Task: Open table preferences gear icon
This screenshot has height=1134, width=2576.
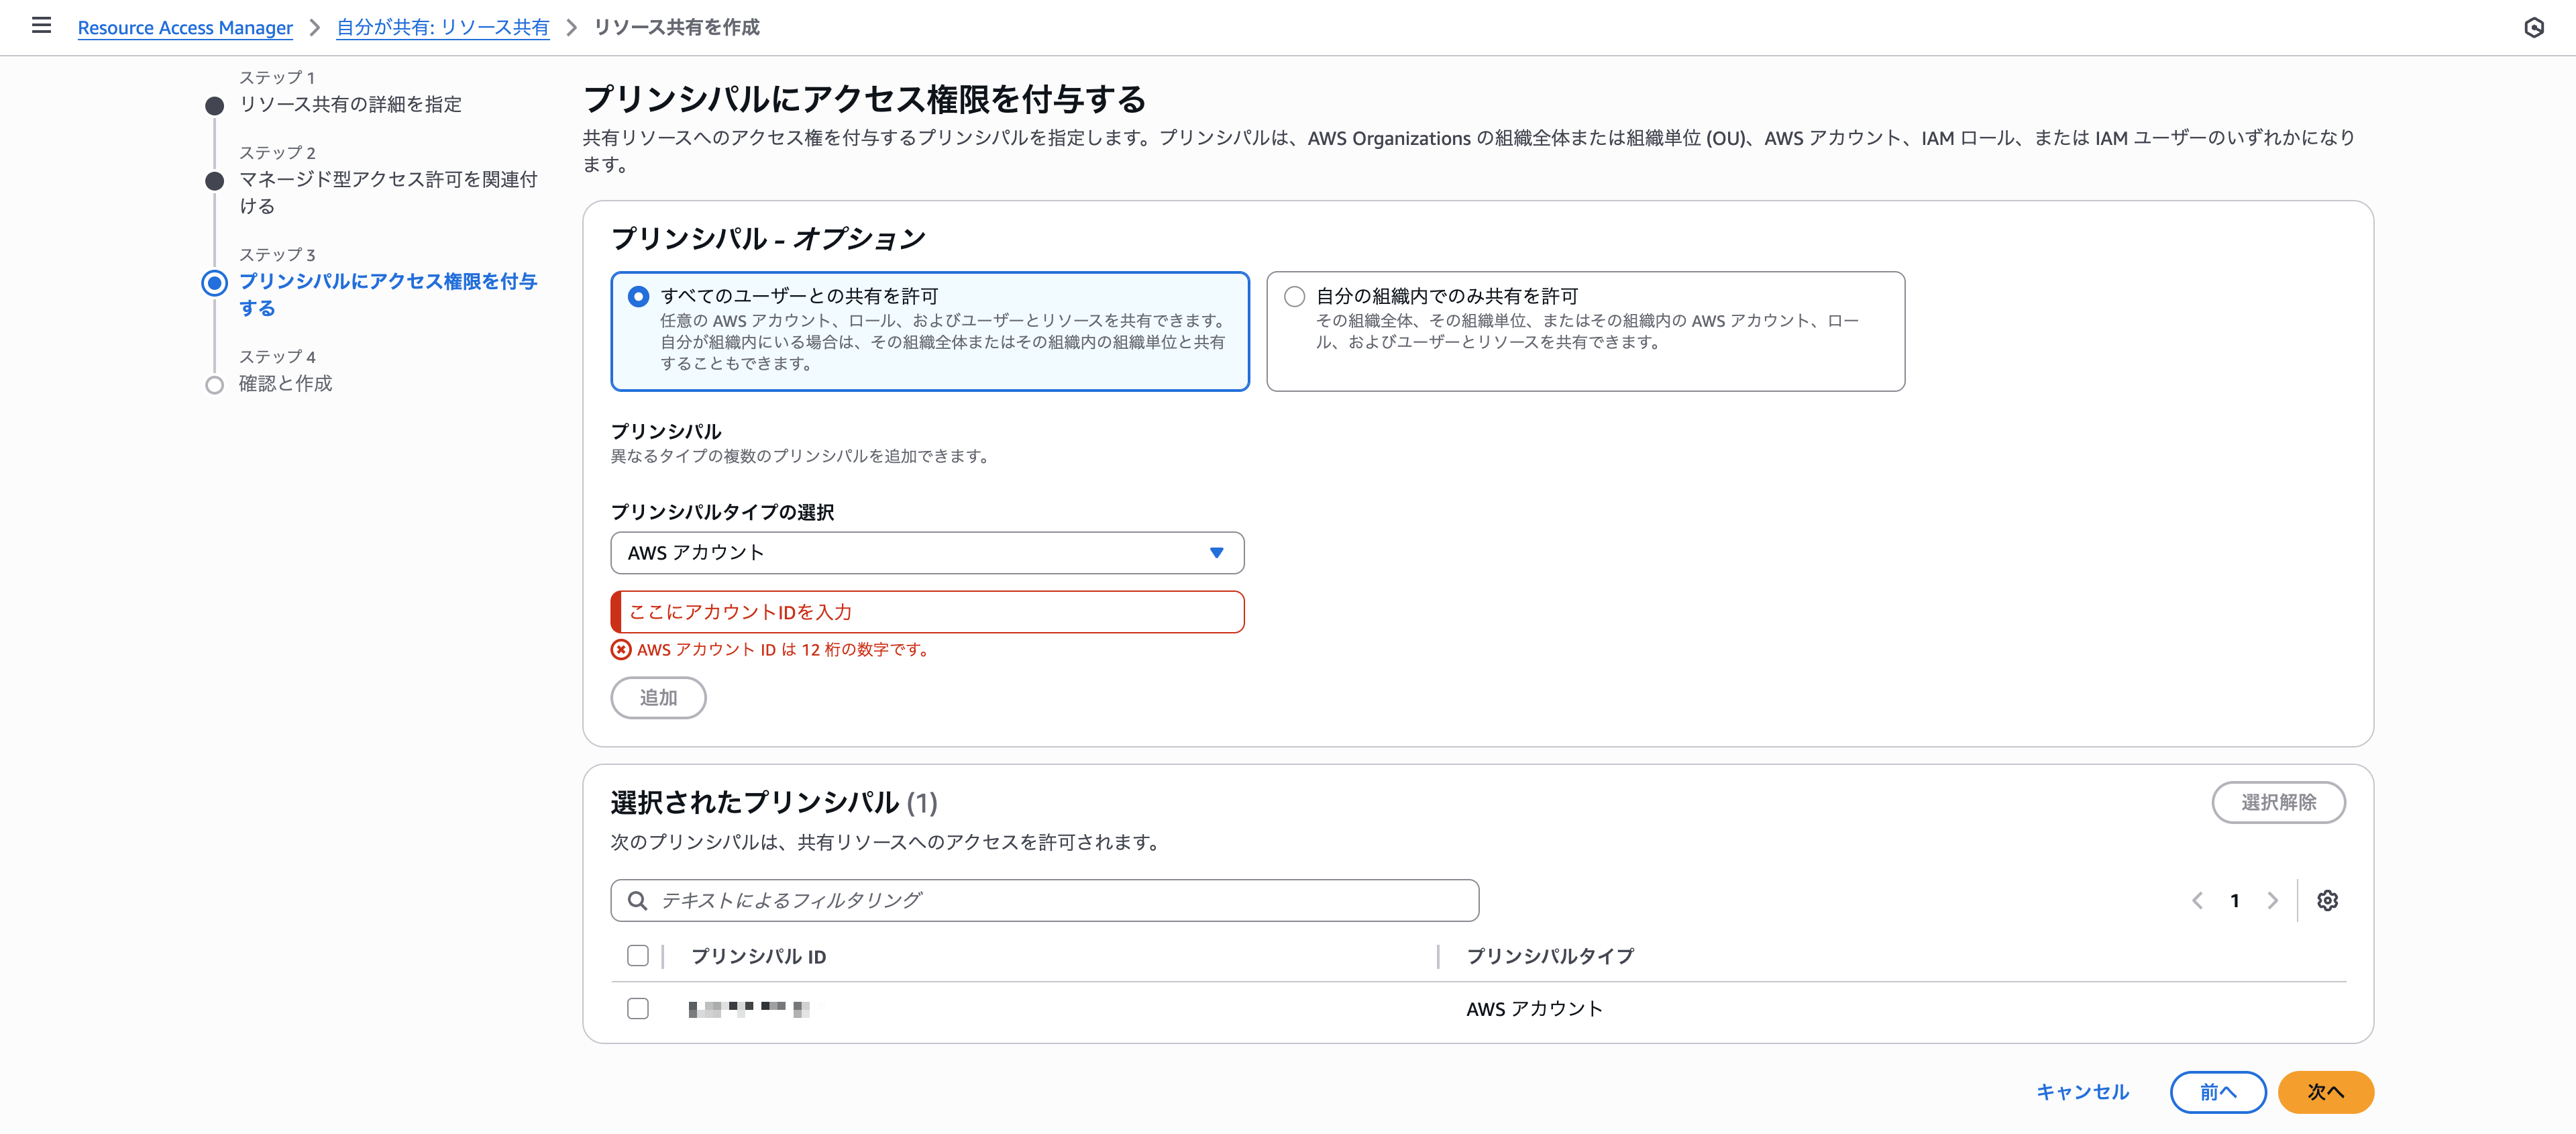Action: click(2327, 900)
